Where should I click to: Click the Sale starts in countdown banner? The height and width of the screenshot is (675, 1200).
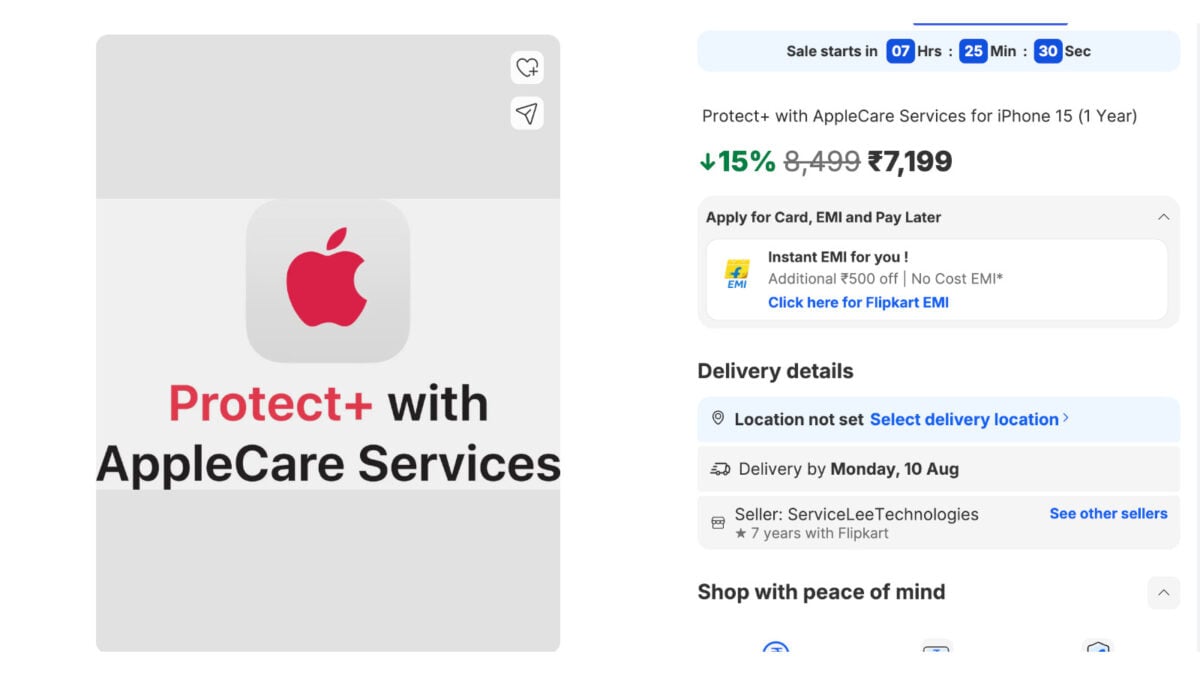click(938, 51)
